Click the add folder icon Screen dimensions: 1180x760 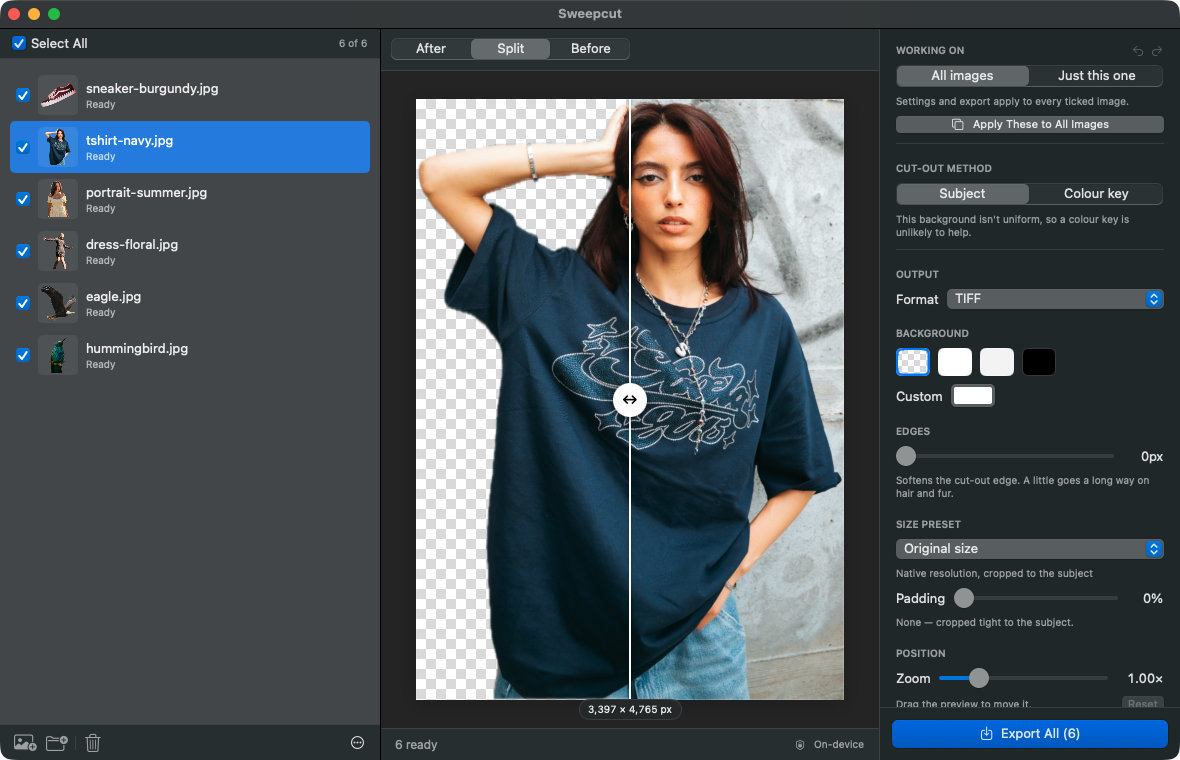point(57,743)
